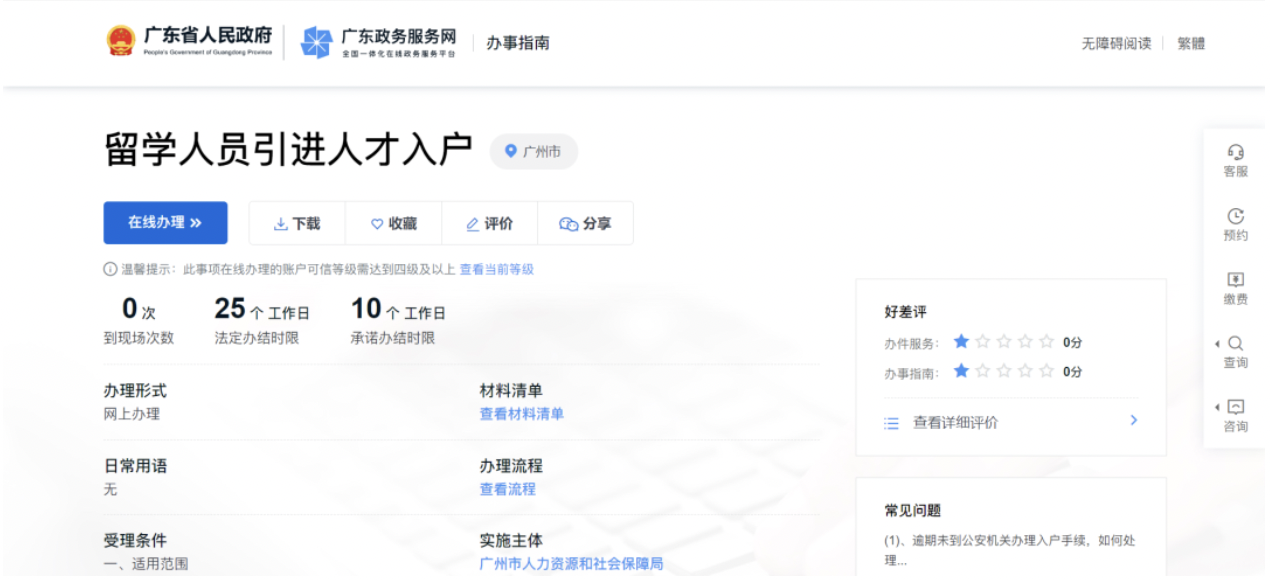Enable 无障碍阅读 accessibility mode
This screenshot has height=580, width=1270.
pyautogui.click(x=1115, y=44)
